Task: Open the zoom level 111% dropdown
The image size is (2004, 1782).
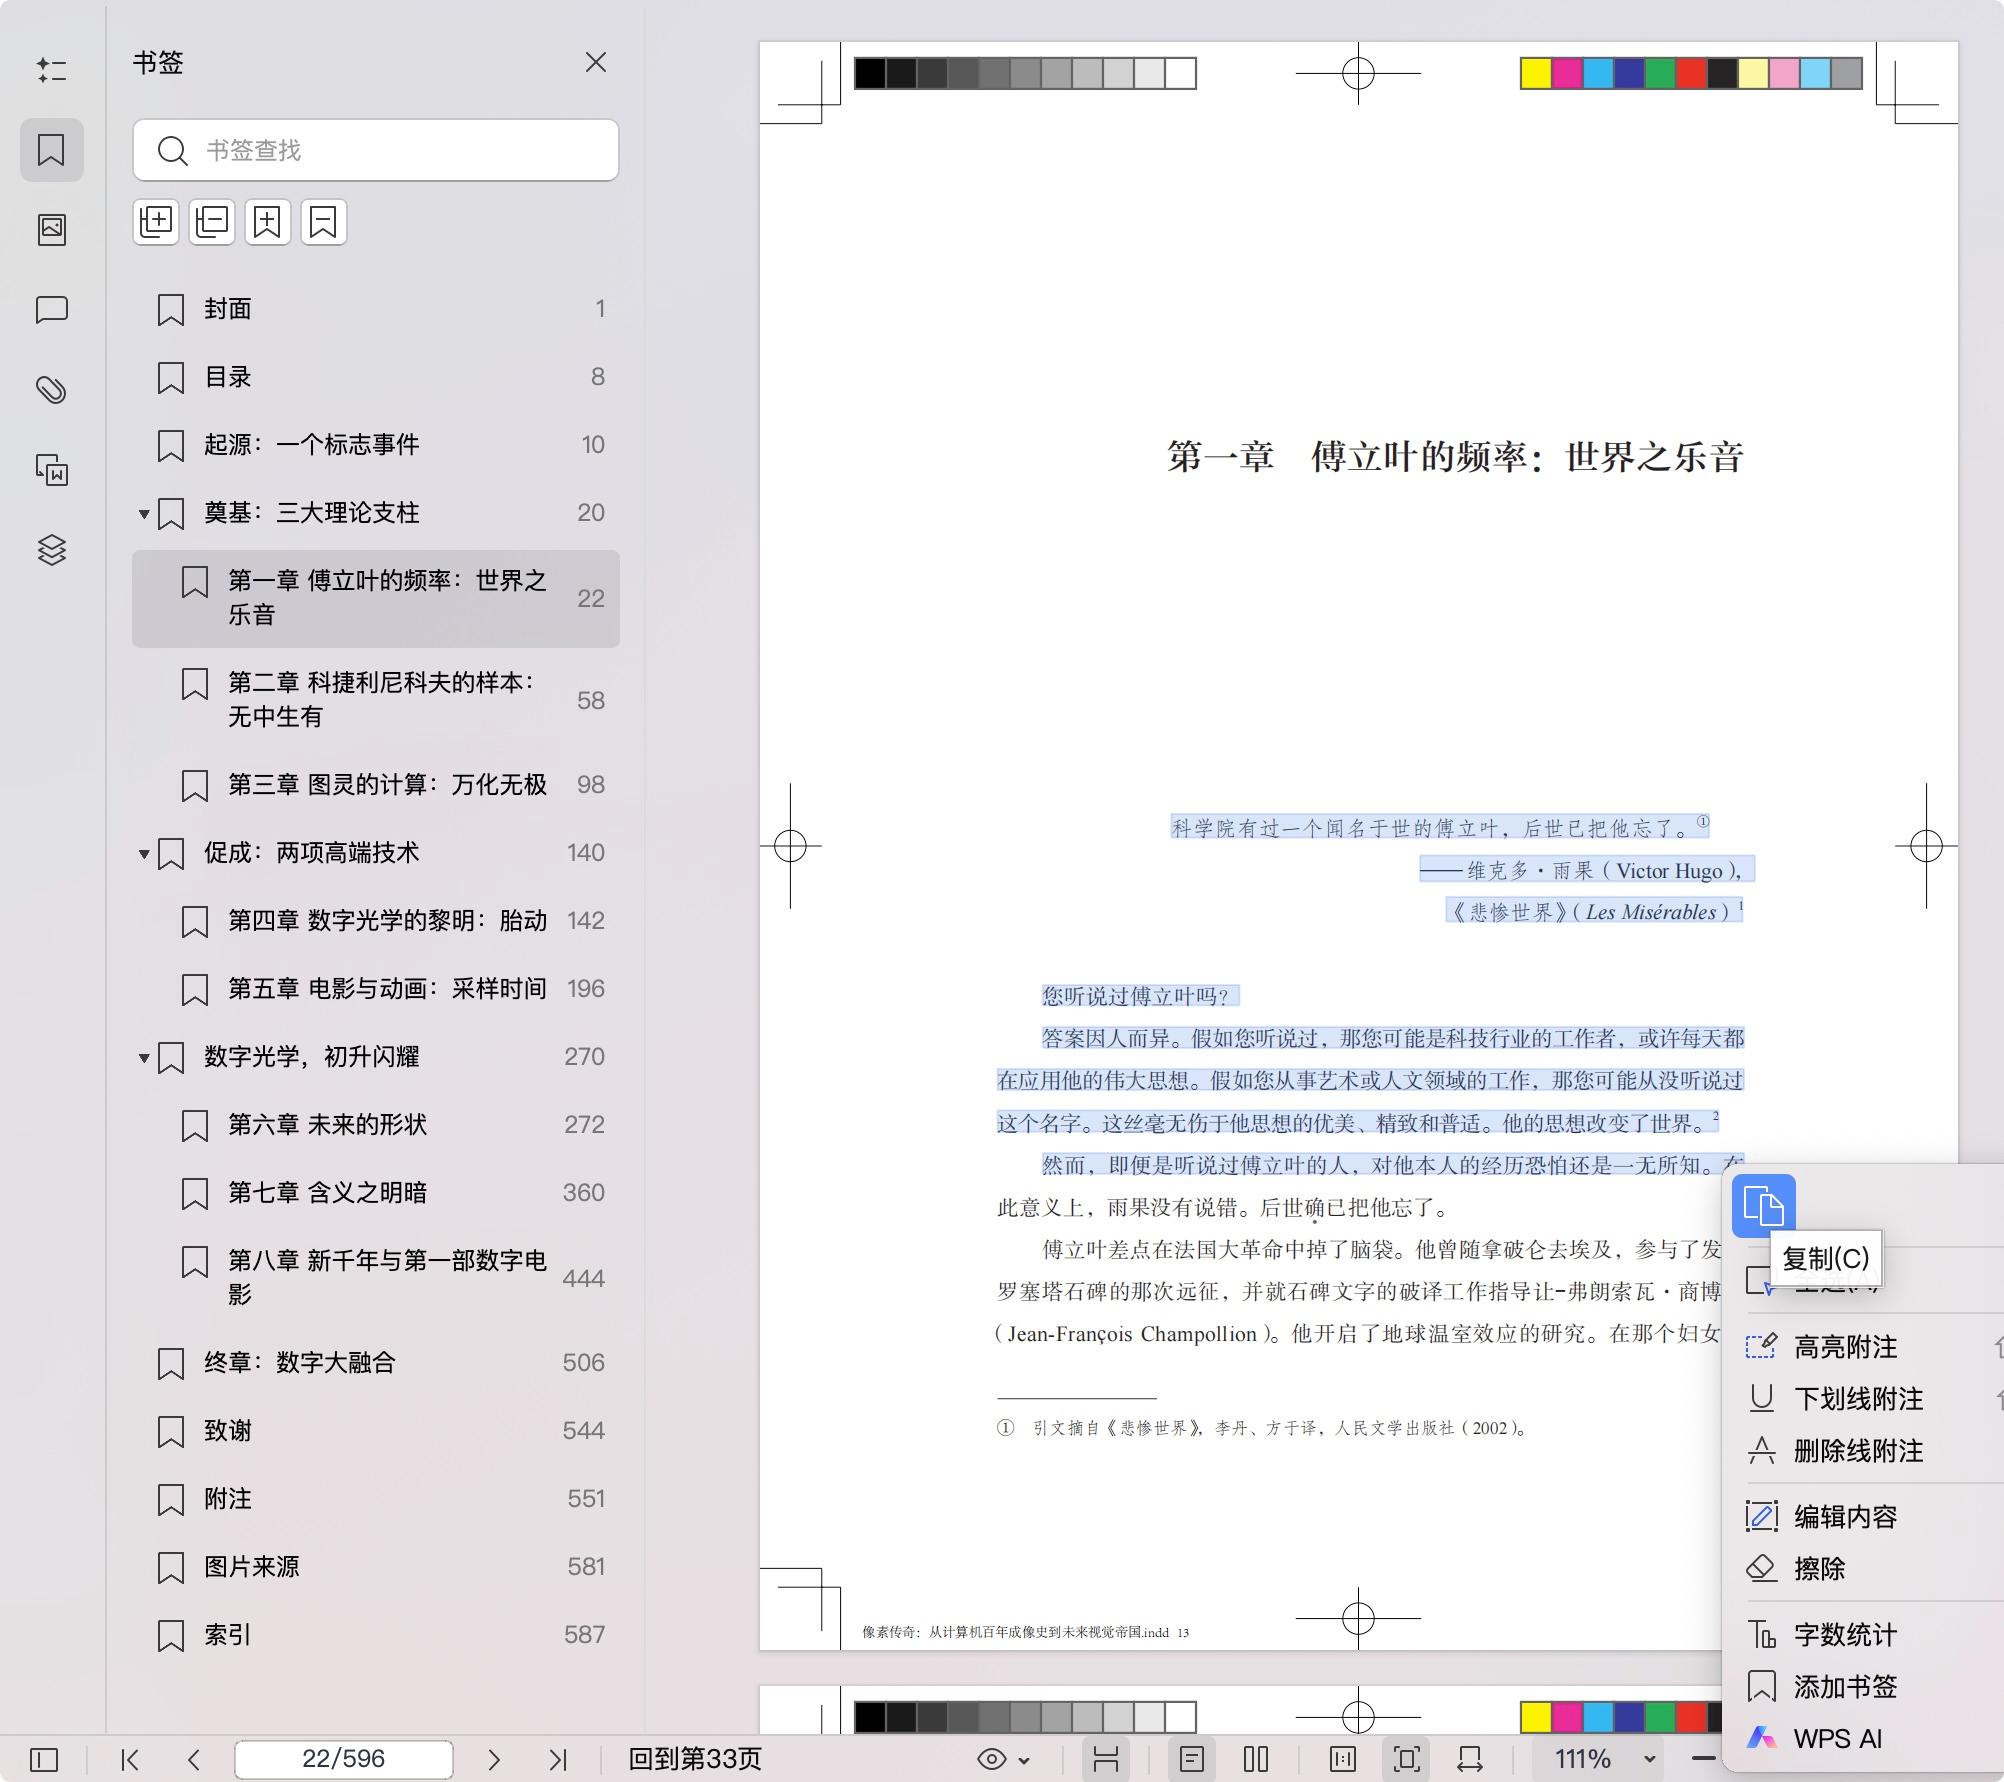Action: (x=1649, y=1759)
